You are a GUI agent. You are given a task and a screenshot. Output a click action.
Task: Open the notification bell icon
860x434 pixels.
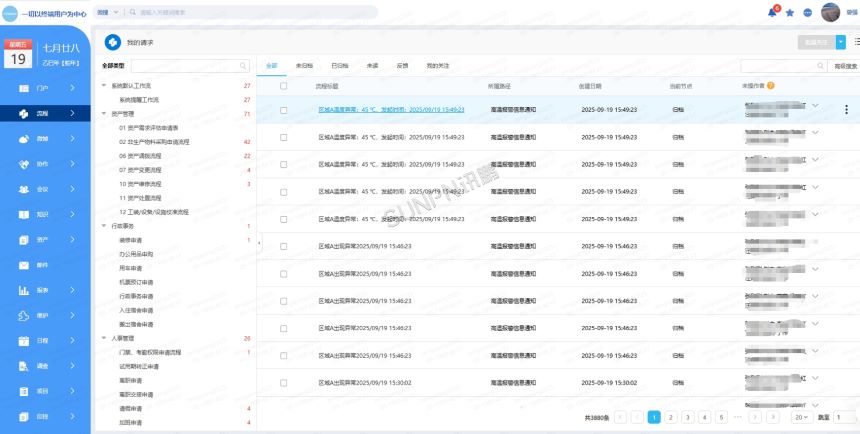pos(772,13)
